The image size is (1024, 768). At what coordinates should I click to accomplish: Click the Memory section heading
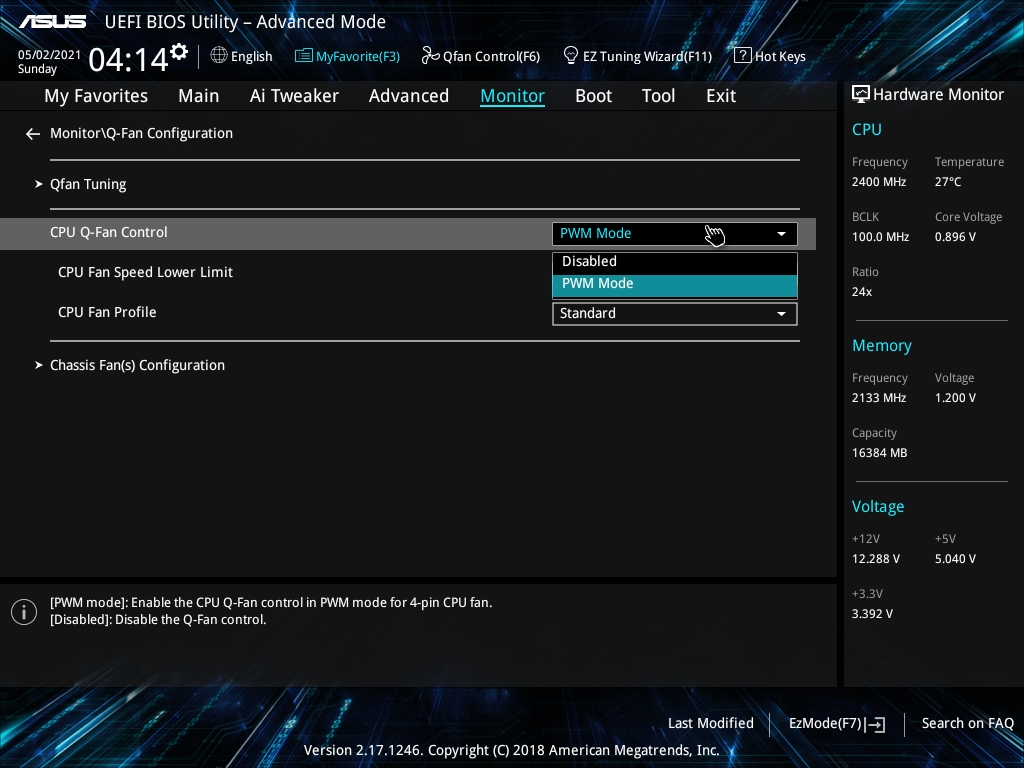(882, 345)
